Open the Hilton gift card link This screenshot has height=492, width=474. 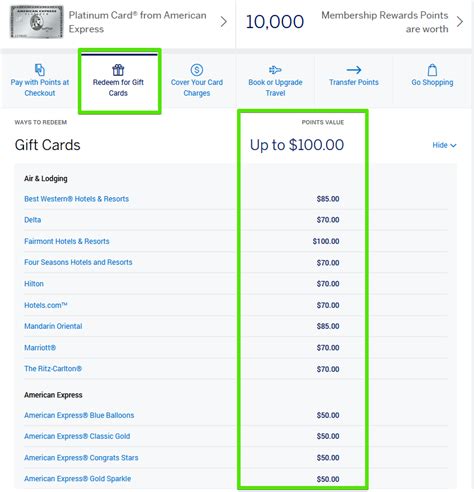pyautogui.click(x=34, y=284)
